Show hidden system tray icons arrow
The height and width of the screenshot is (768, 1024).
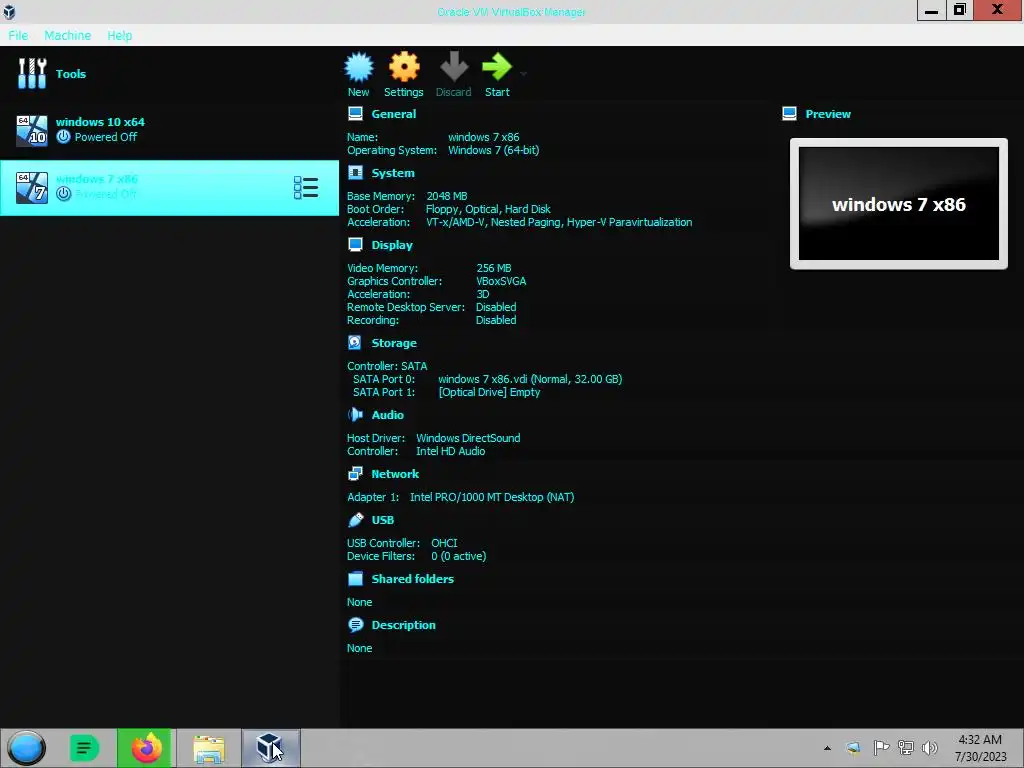tap(827, 748)
